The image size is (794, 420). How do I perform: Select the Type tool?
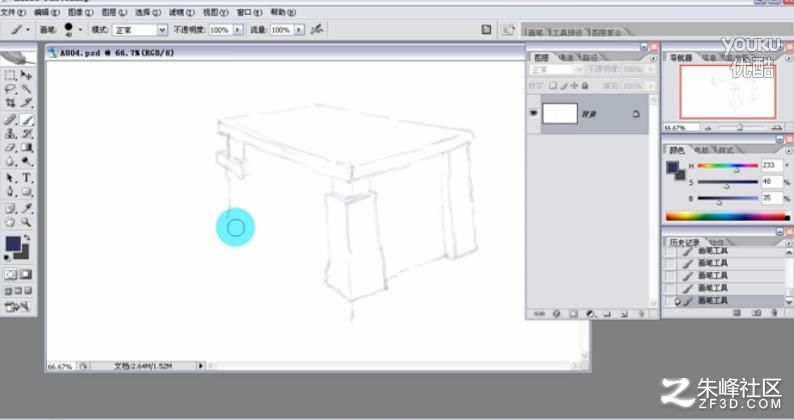(x=26, y=178)
